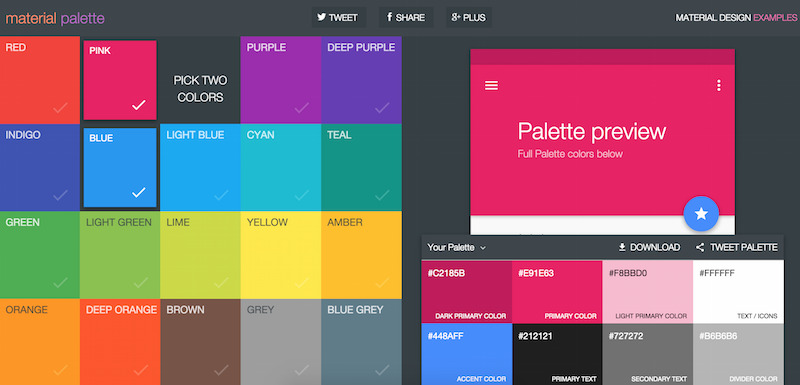Deselect the checked Blue color tile
Viewport: 800px width, 385px height.
pos(120,167)
